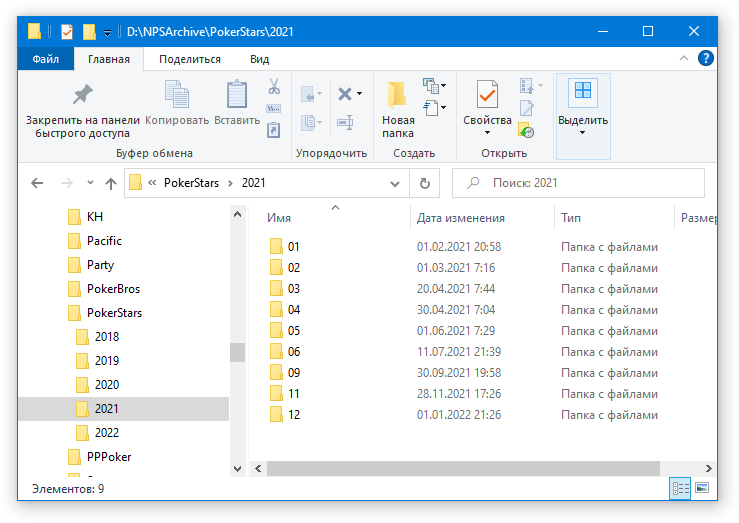The height and width of the screenshot is (523, 739).
Task: Open the Поделиться ribbon tab
Action: 190,59
